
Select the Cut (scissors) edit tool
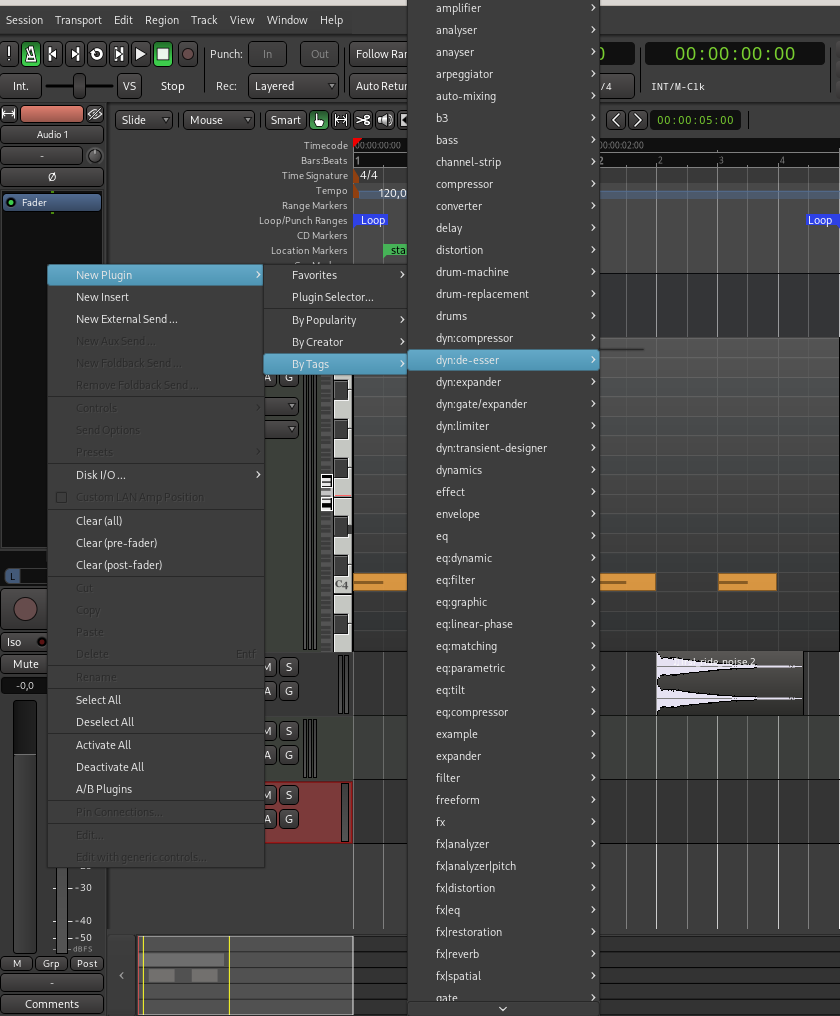pos(363,120)
